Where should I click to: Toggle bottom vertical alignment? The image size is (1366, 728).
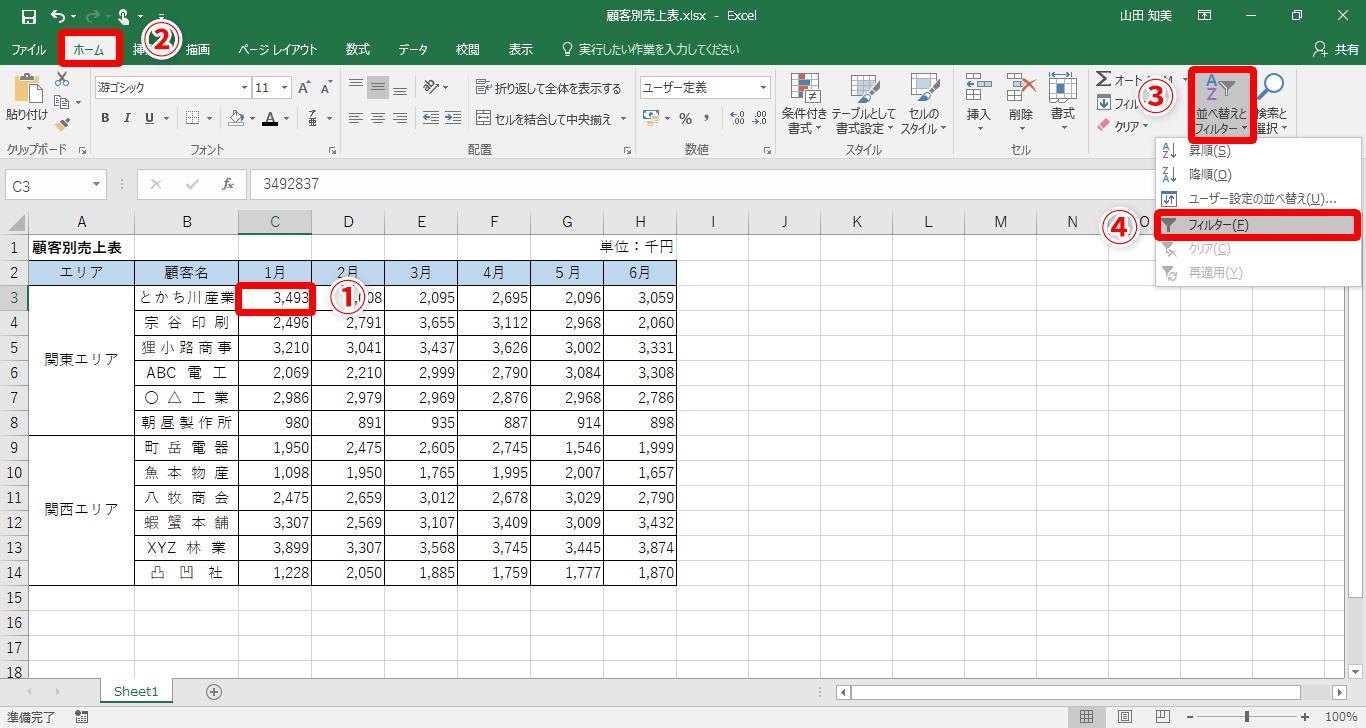click(400, 88)
